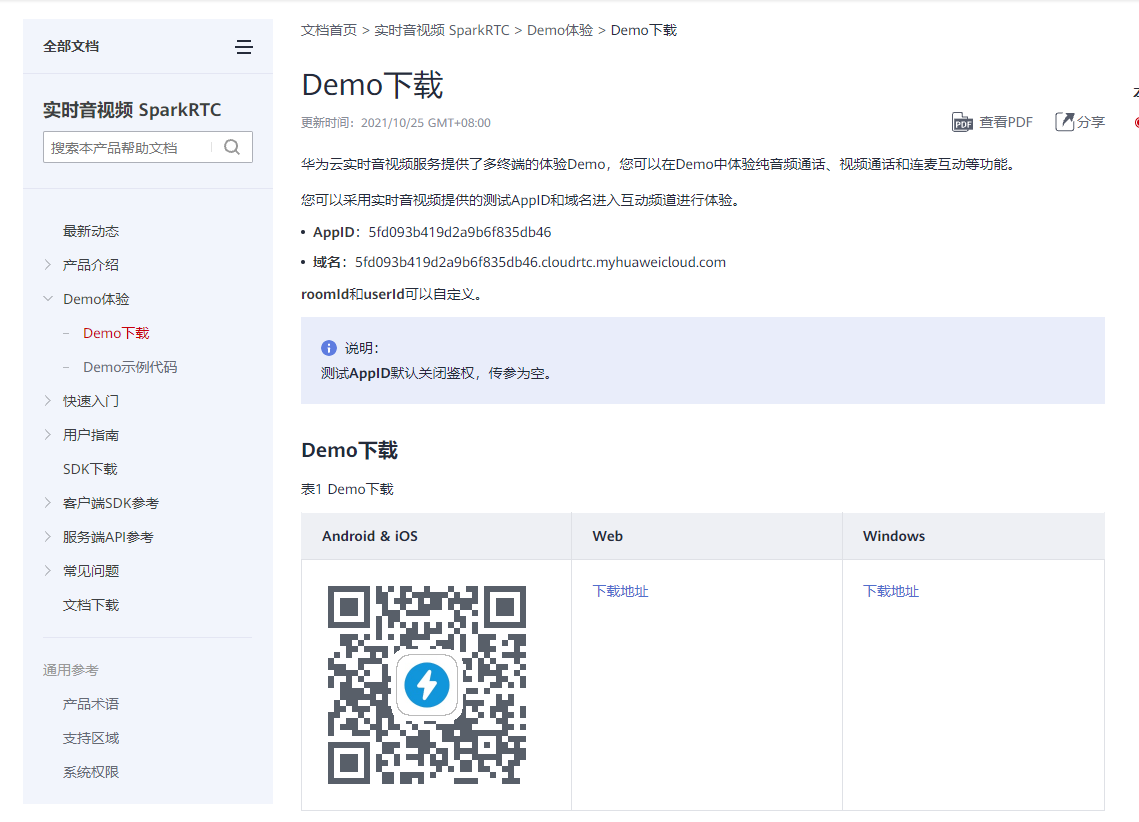Collapse the Demo体验 chevron

pyautogui.click(x=48, y=298)
